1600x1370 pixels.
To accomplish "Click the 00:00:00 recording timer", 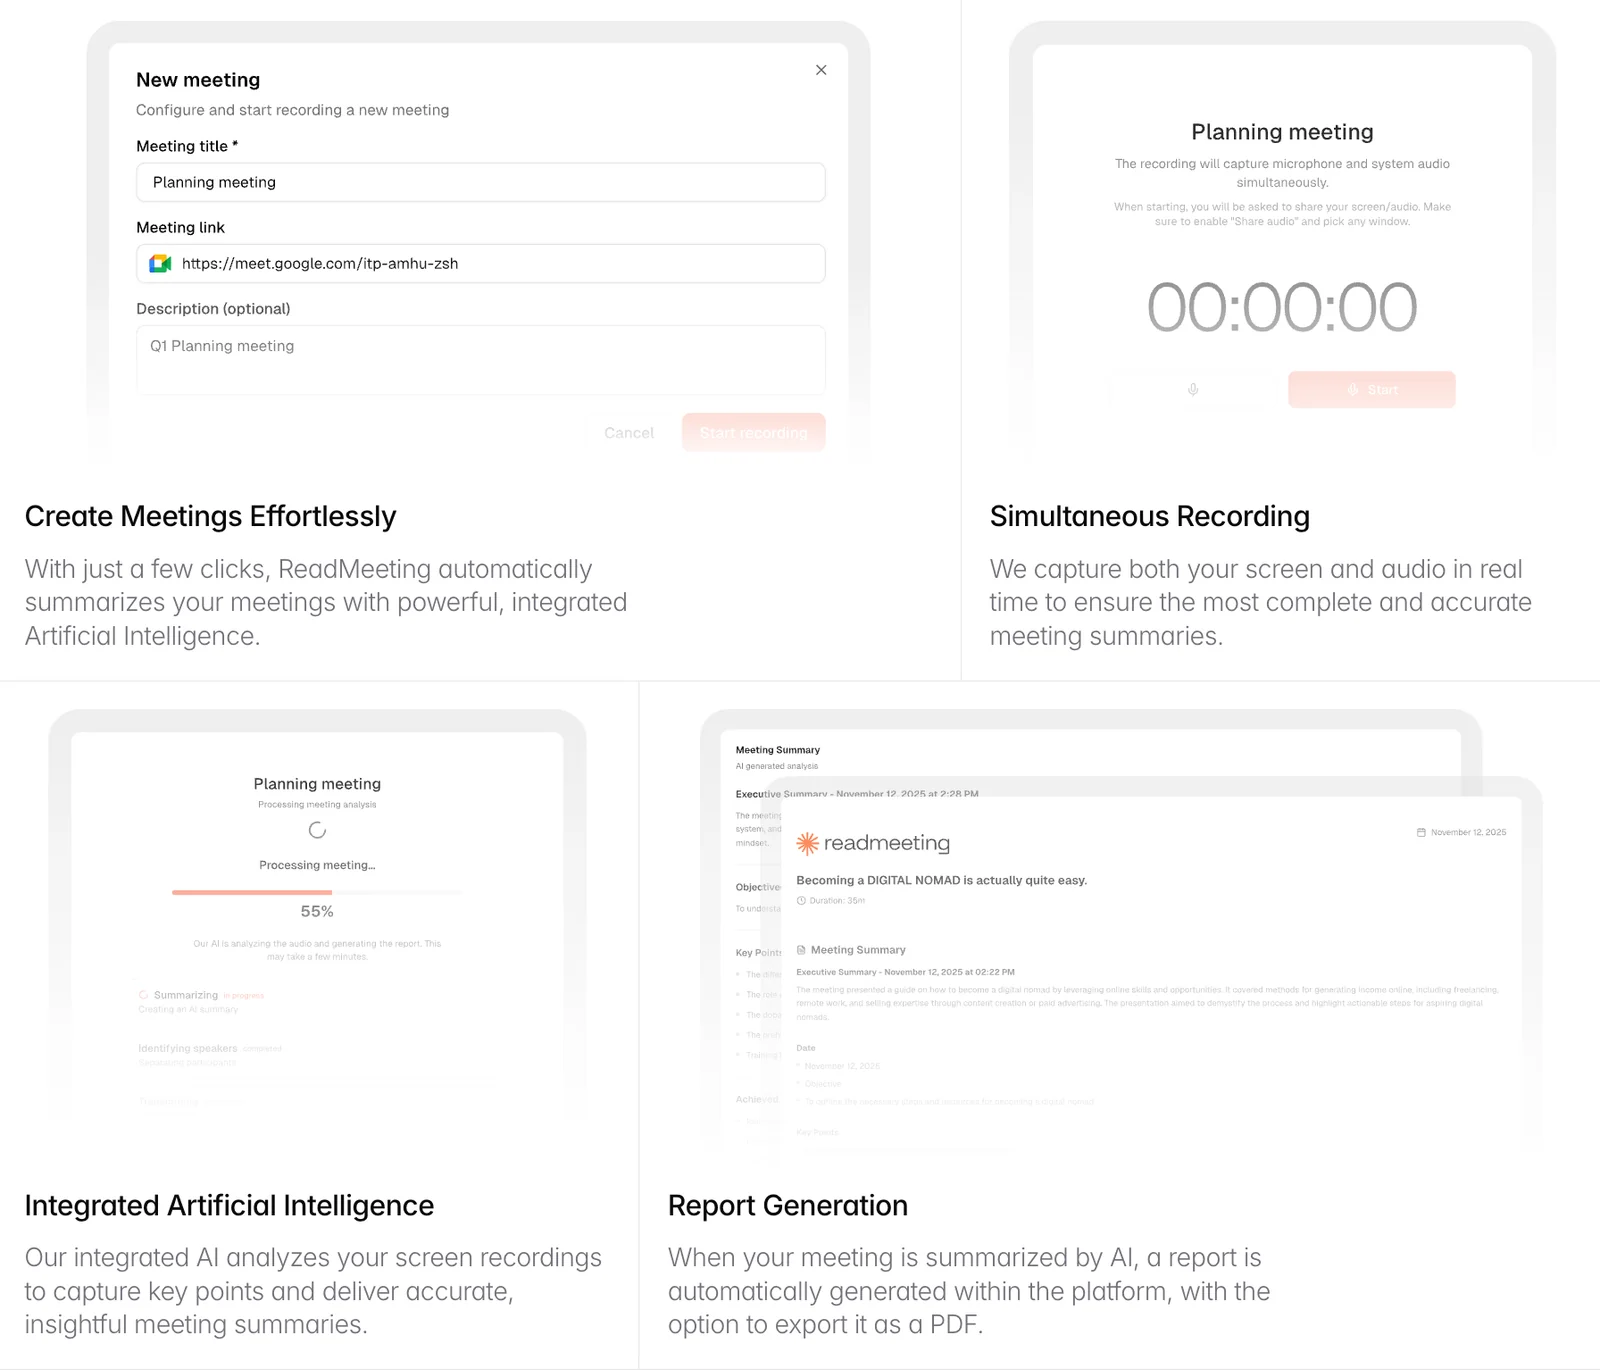I will click(x=1281, y=307).
